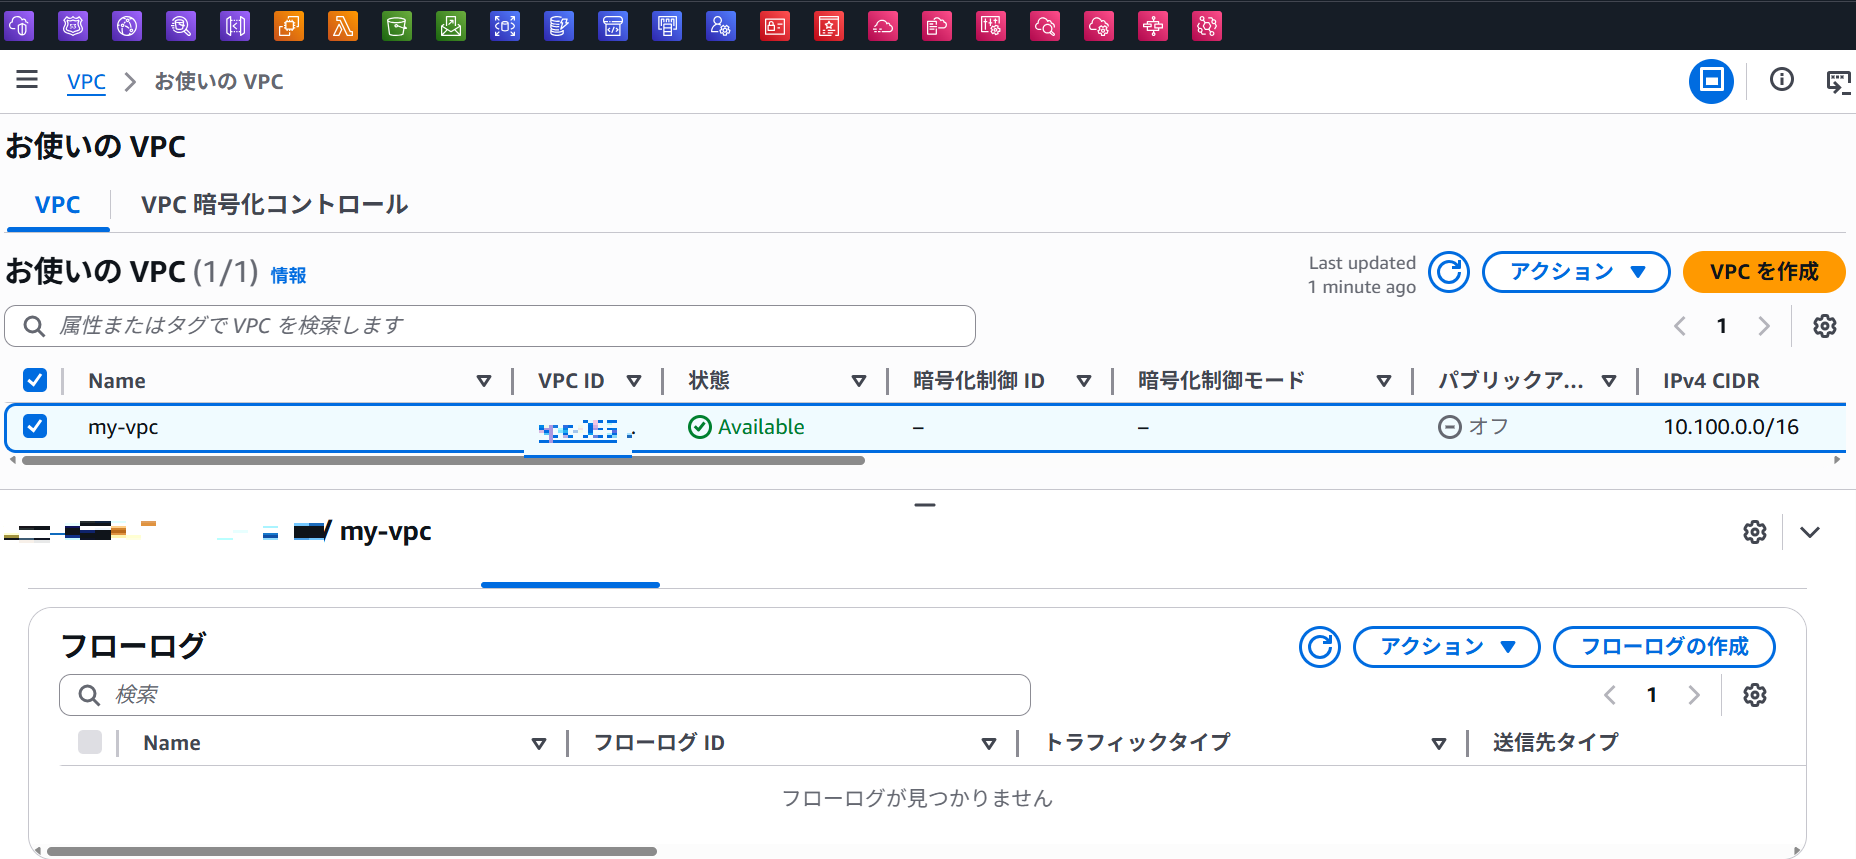Image resolution: width=1856 pixels, height=859 pixels.
Task: Click the VPC table horizontal scrollbar
Action: coord(443,461)
